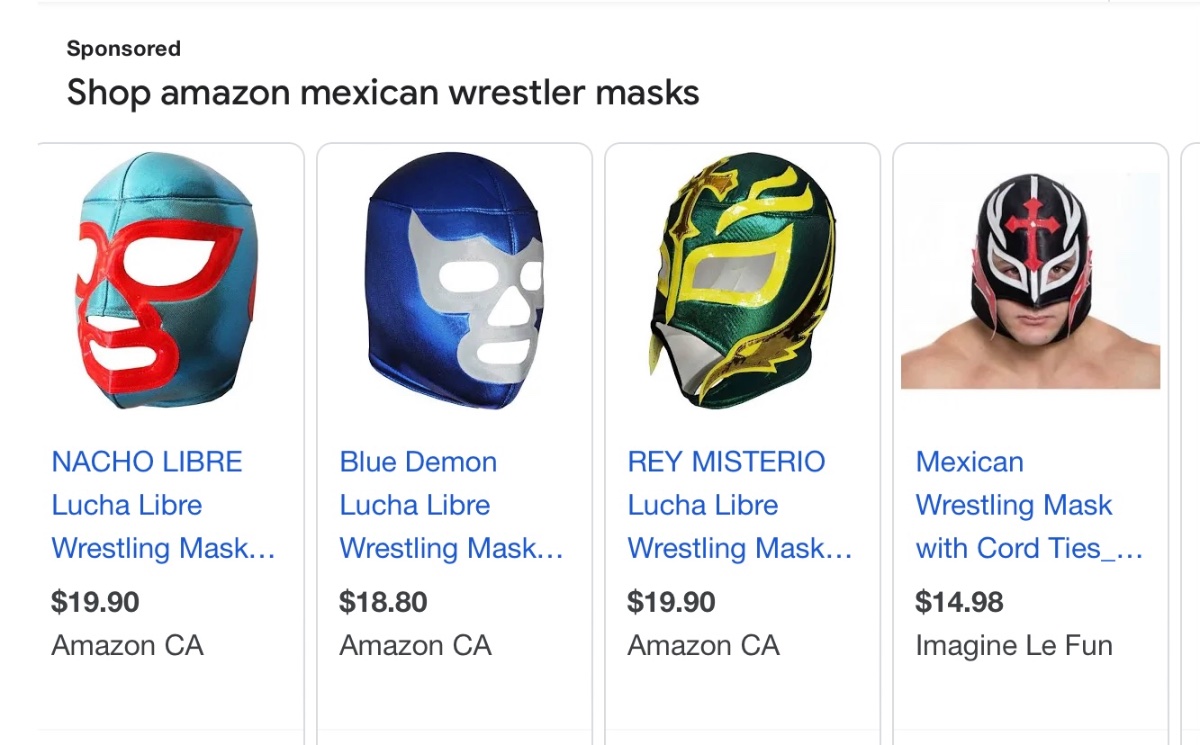
Task: Open the black mask with red cross photo
Action: click(x=1030, y=281)
